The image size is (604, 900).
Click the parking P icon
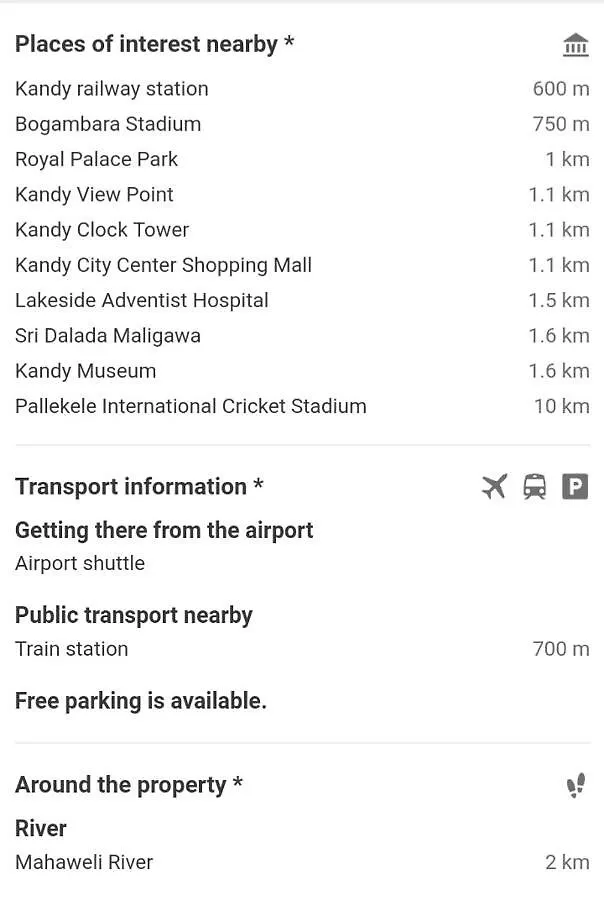tap(575, 487)
